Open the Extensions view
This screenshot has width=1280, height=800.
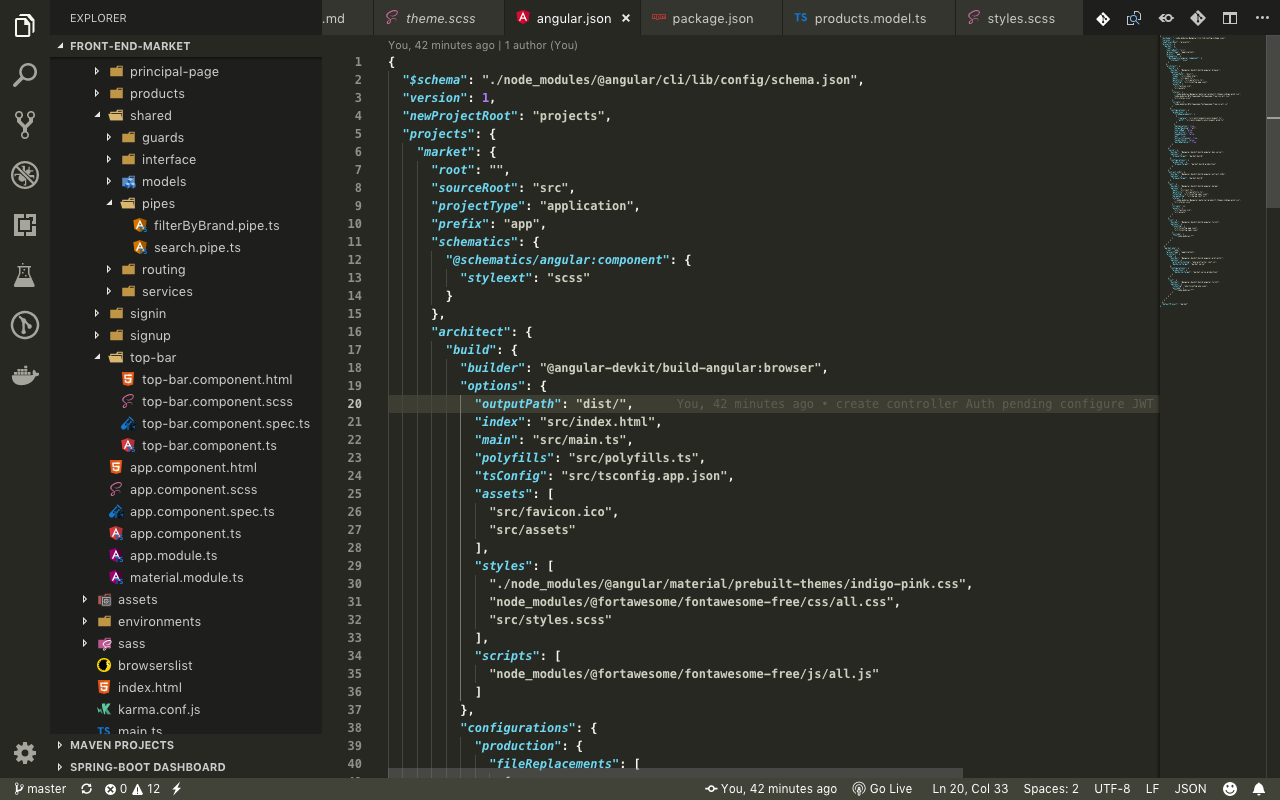pos(24,225)
